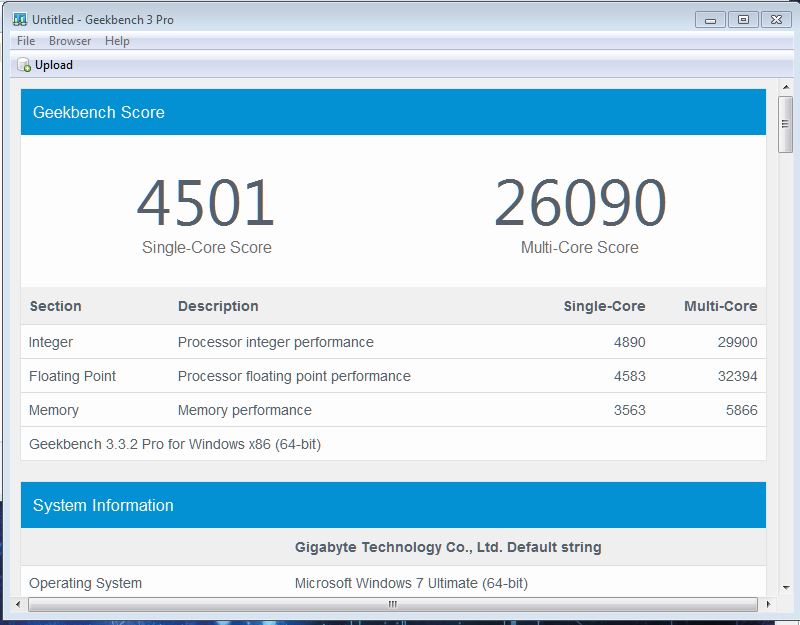This screenshot has height=625, width=800.
Task: Click the Section column header
Action: (56, 306)
